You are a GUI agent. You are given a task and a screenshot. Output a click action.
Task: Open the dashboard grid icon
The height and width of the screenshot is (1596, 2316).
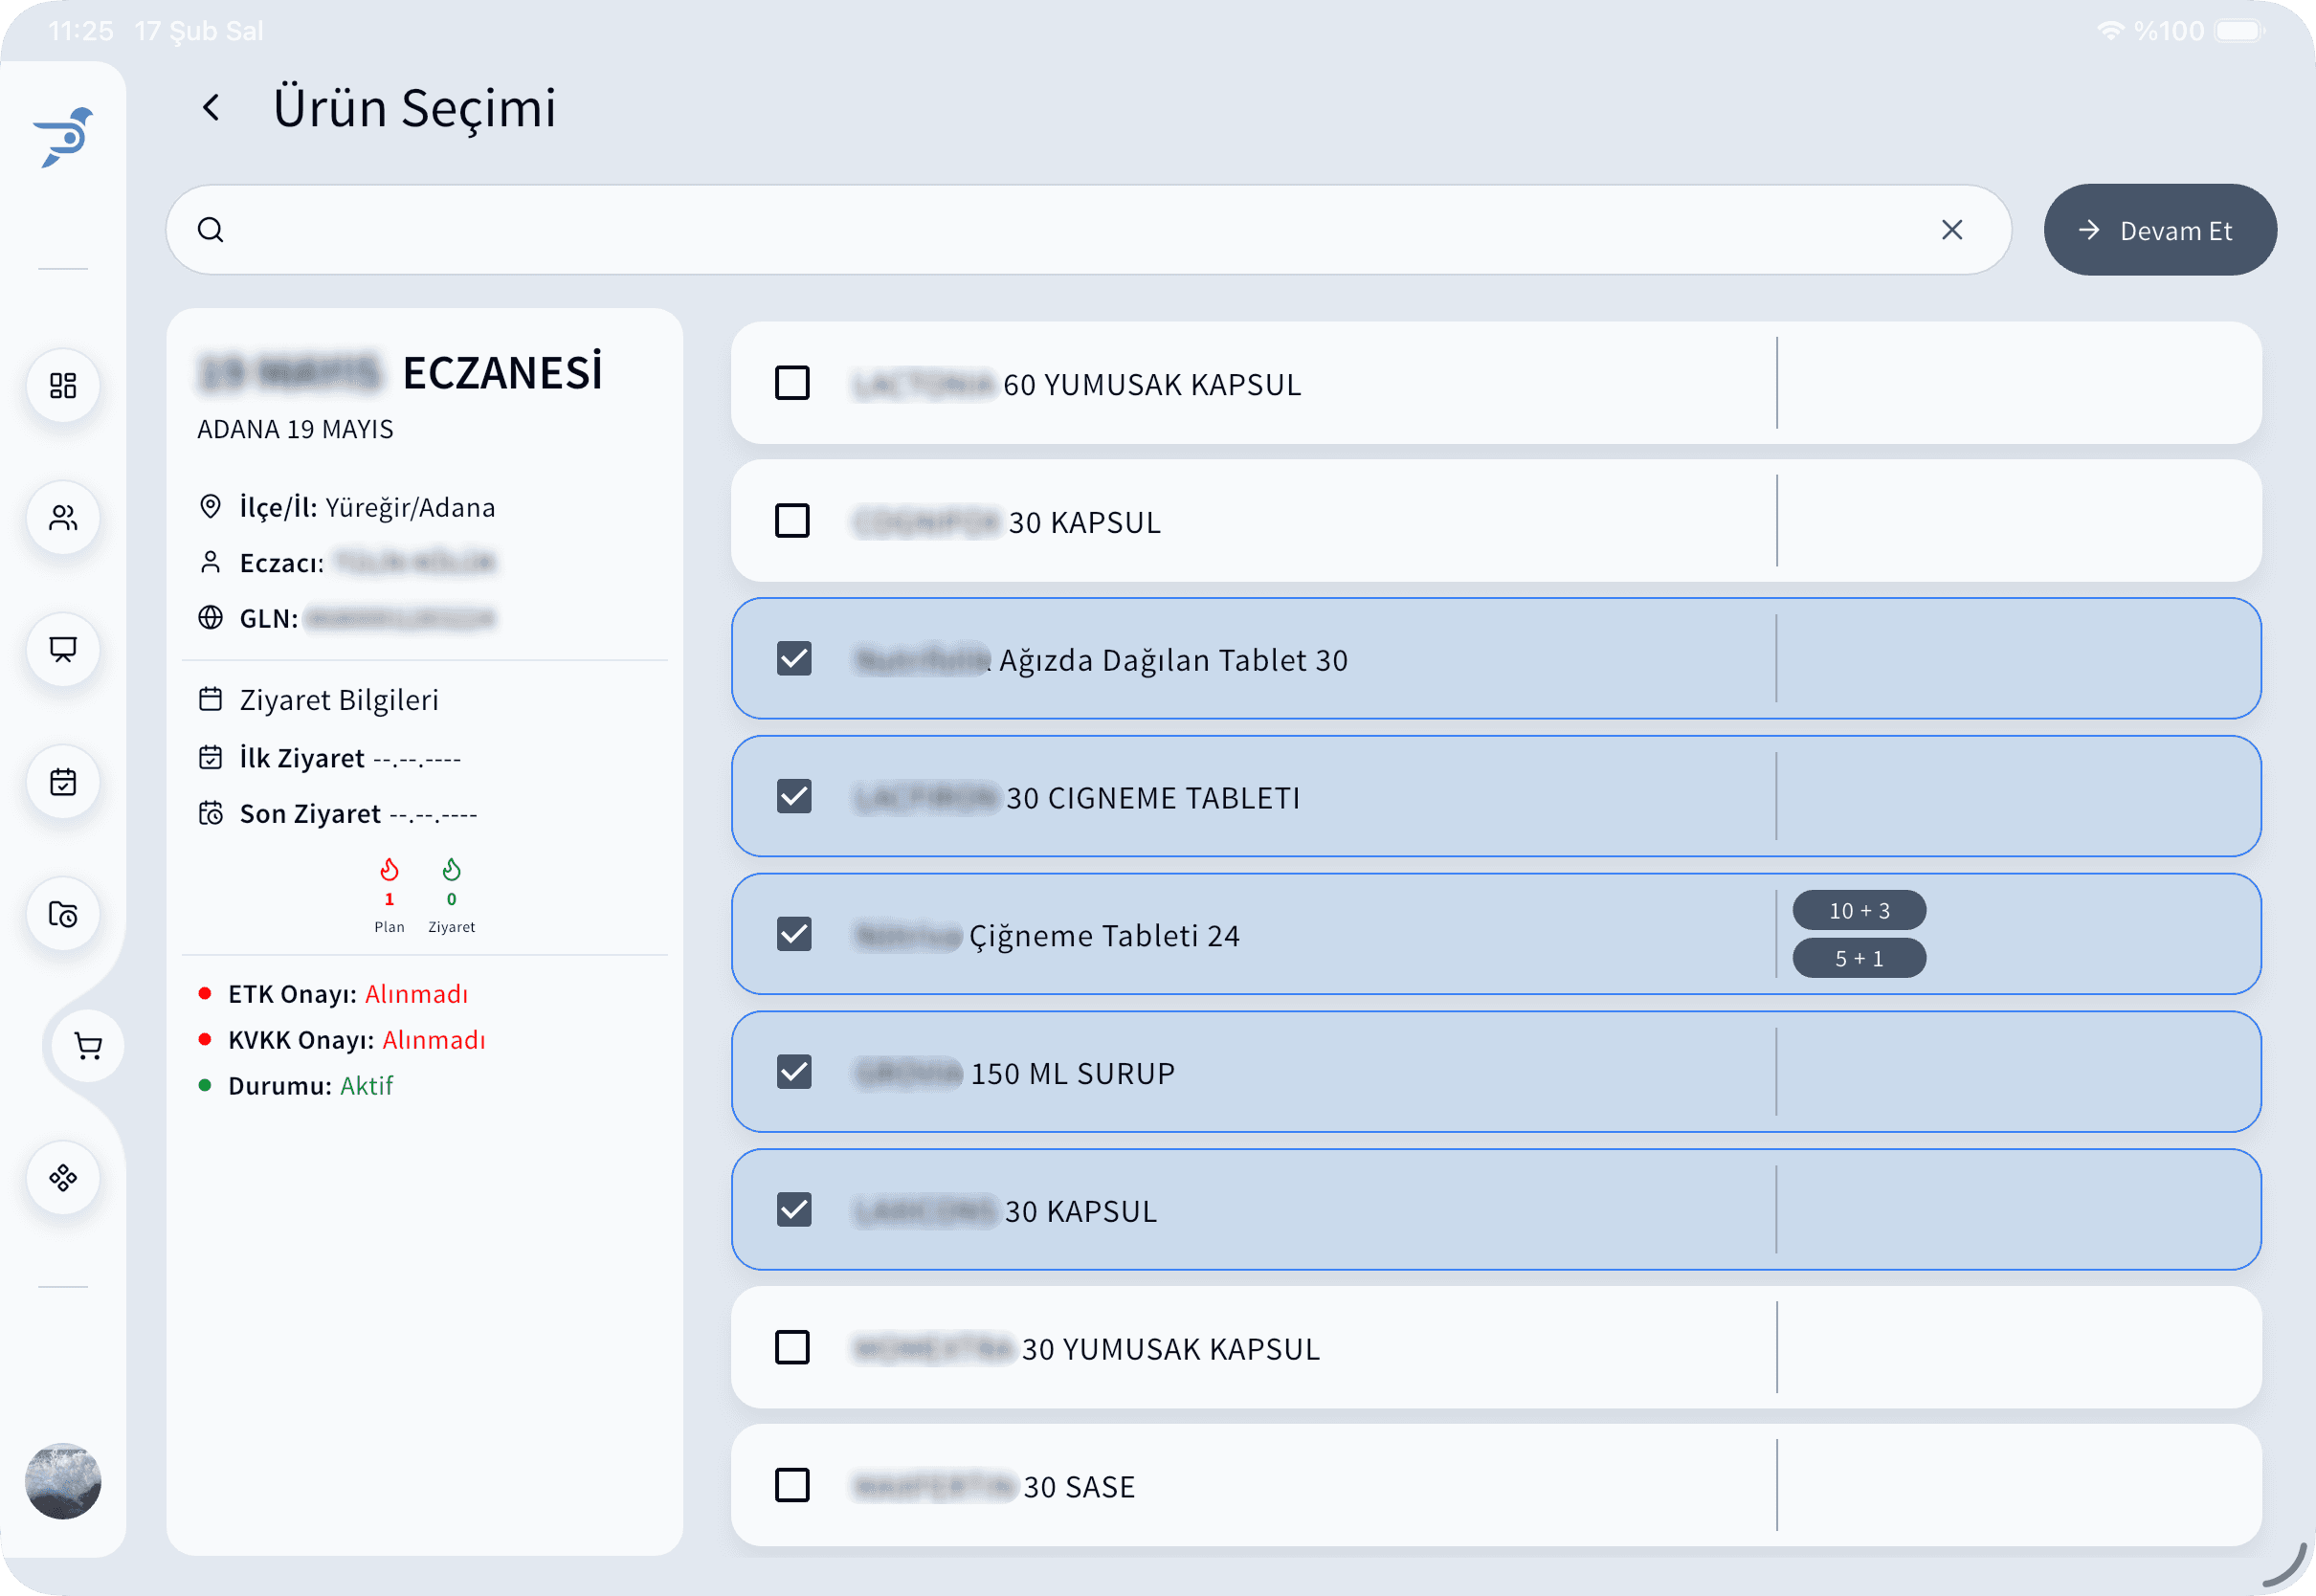[x=63, y=386]
